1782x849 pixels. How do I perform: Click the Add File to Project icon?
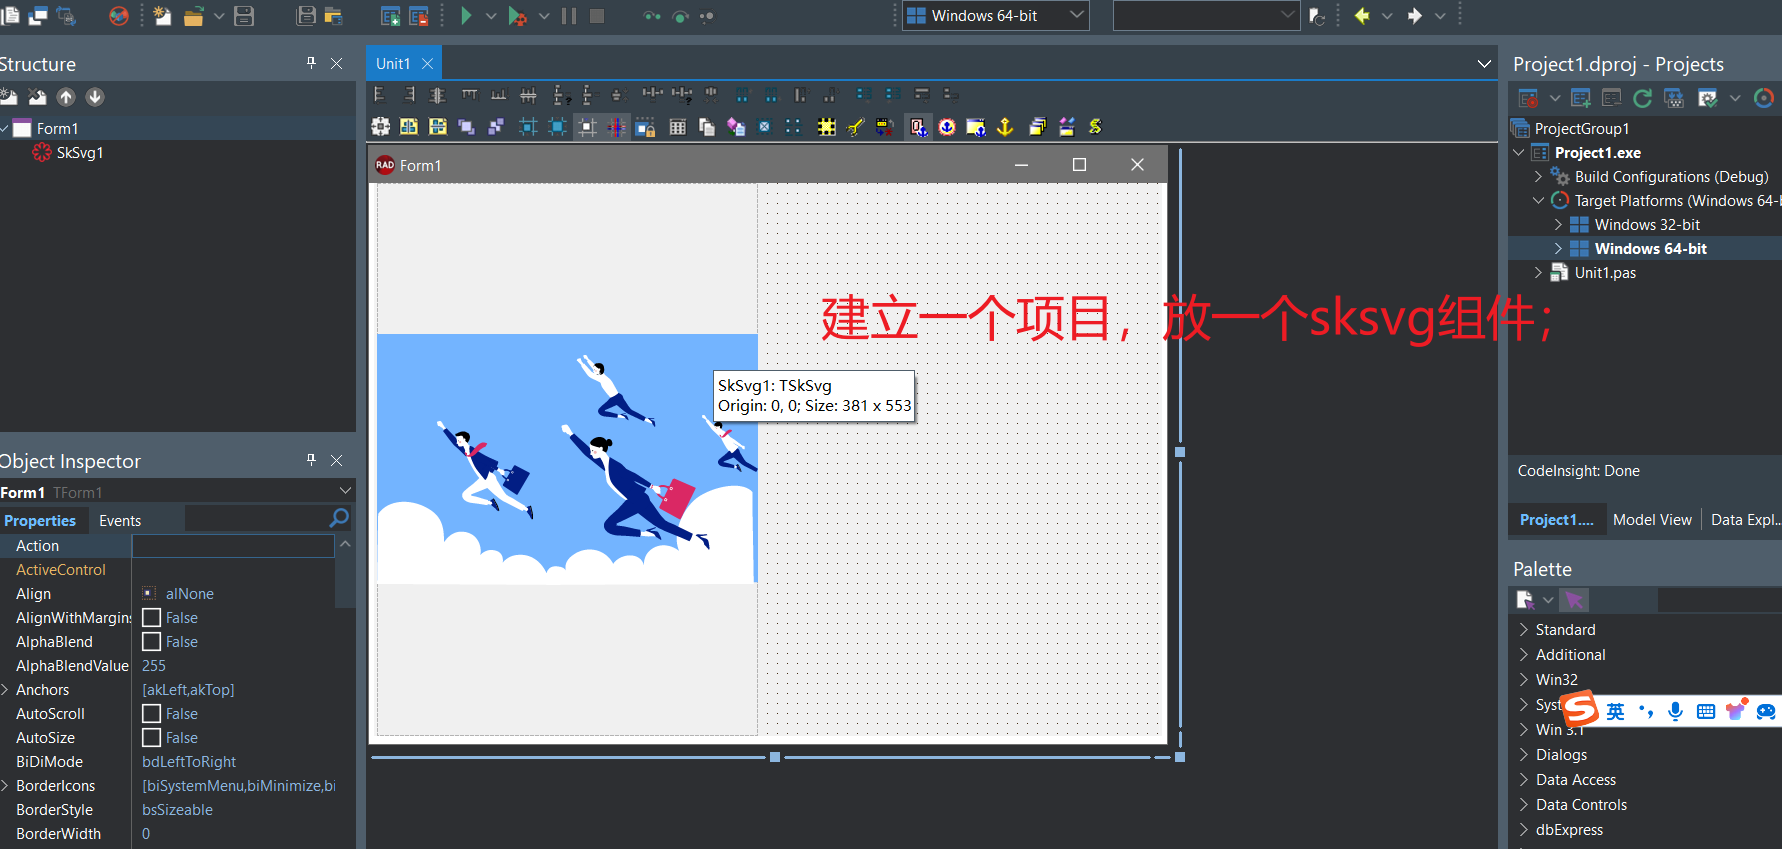pos(391,16)
